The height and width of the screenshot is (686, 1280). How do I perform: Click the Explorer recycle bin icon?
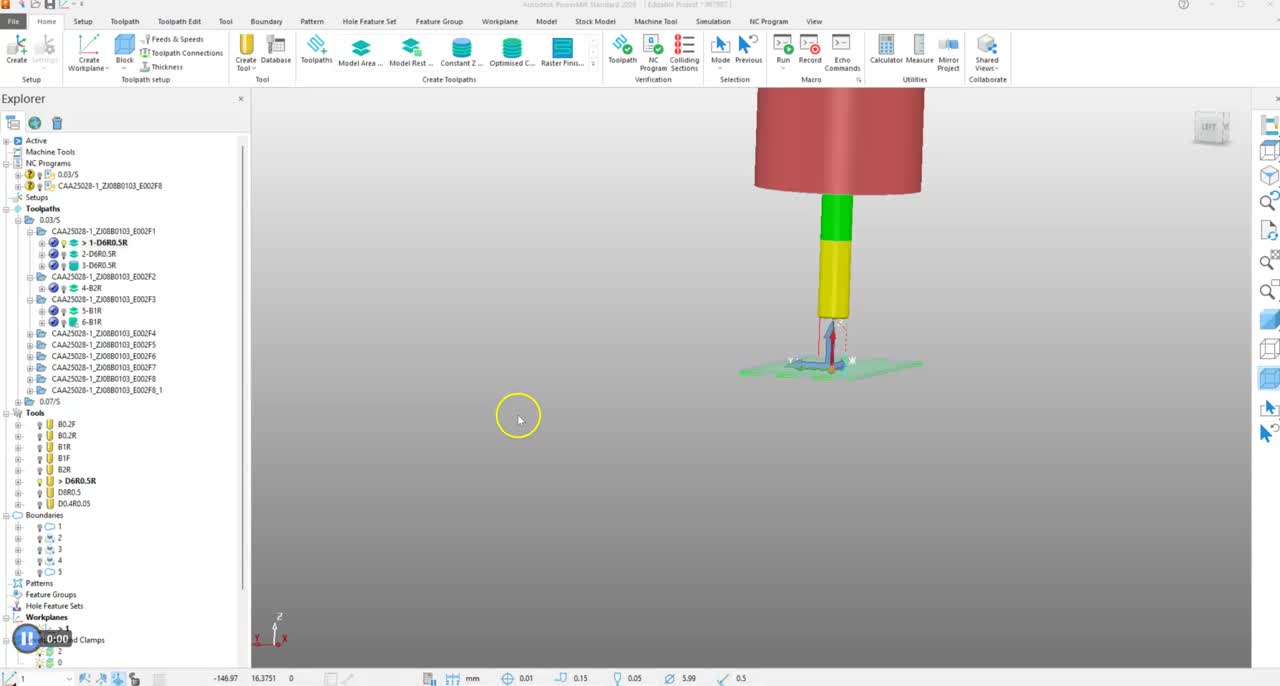click(x=57, y=123)
